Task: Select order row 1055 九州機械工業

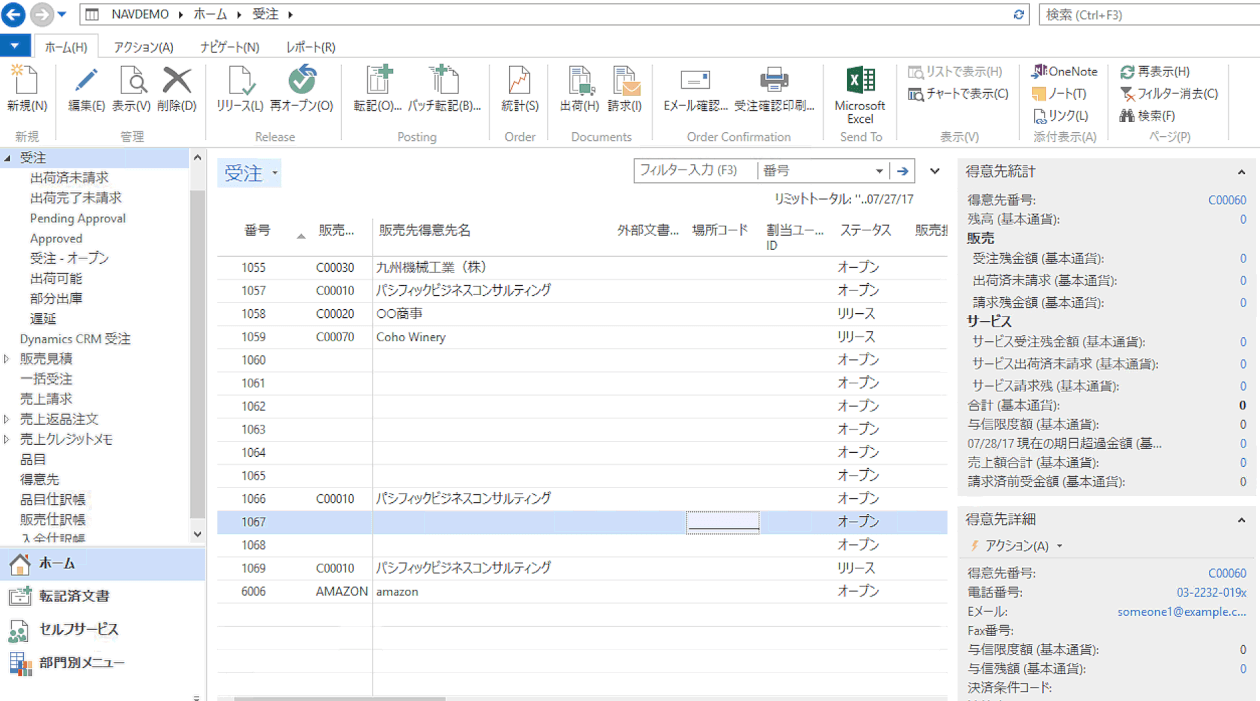Action: click(582, 268)
